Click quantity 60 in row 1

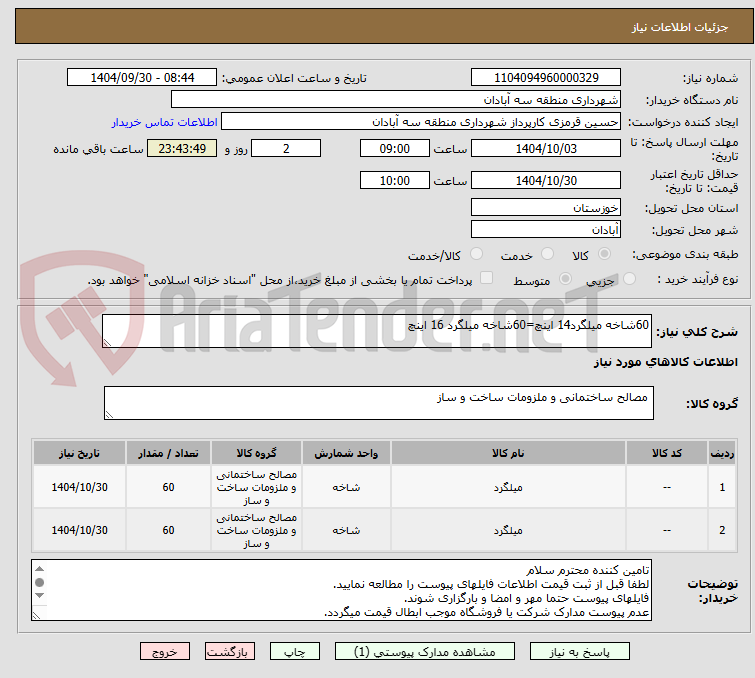click(168, 487)
